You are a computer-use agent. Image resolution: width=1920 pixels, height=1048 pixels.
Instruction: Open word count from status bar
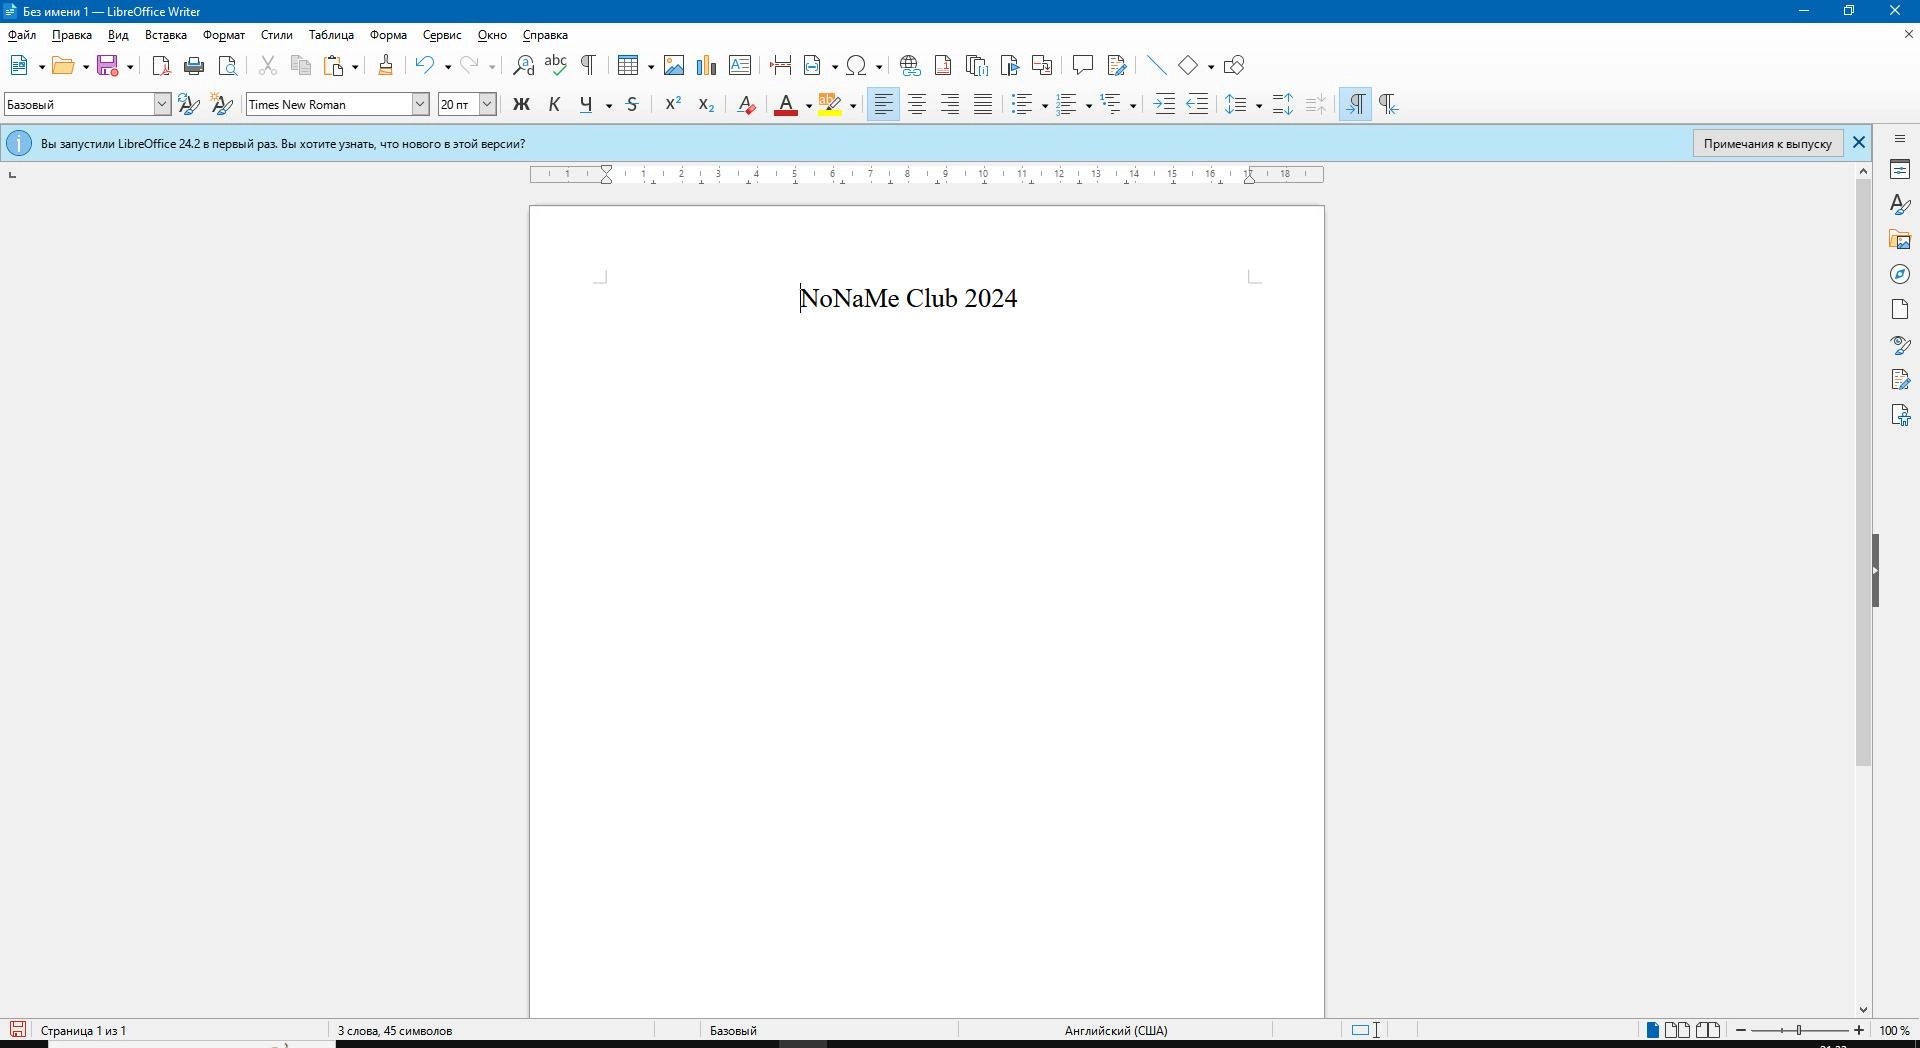pyautogui.click(x=395, y=1031)
